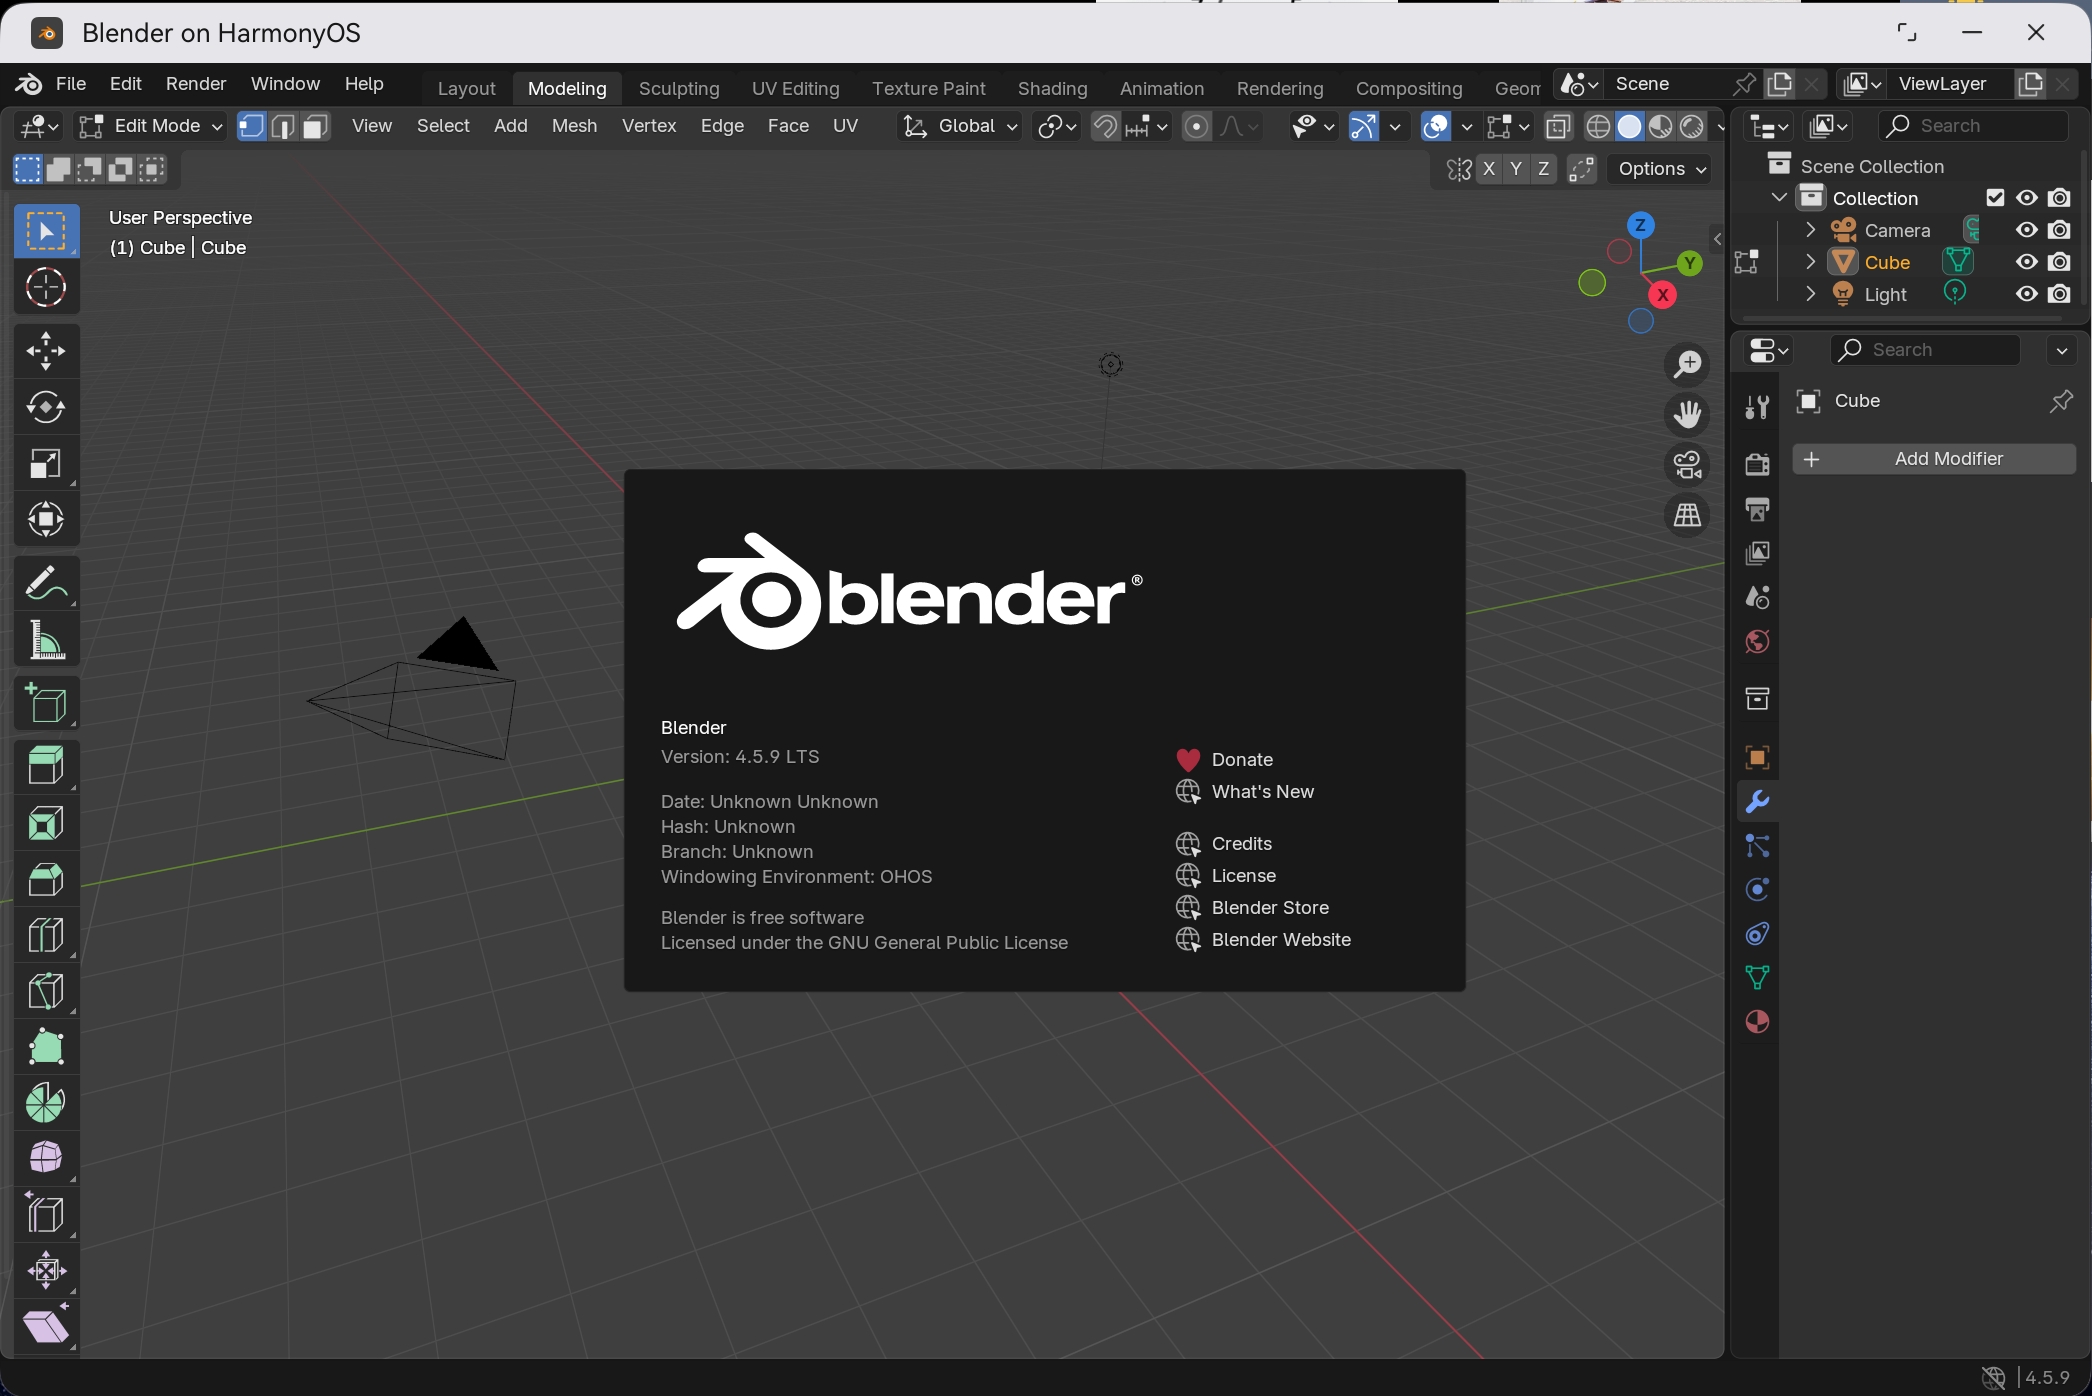Select the Measure tool

pyautogui.click(x=46, y=641)
